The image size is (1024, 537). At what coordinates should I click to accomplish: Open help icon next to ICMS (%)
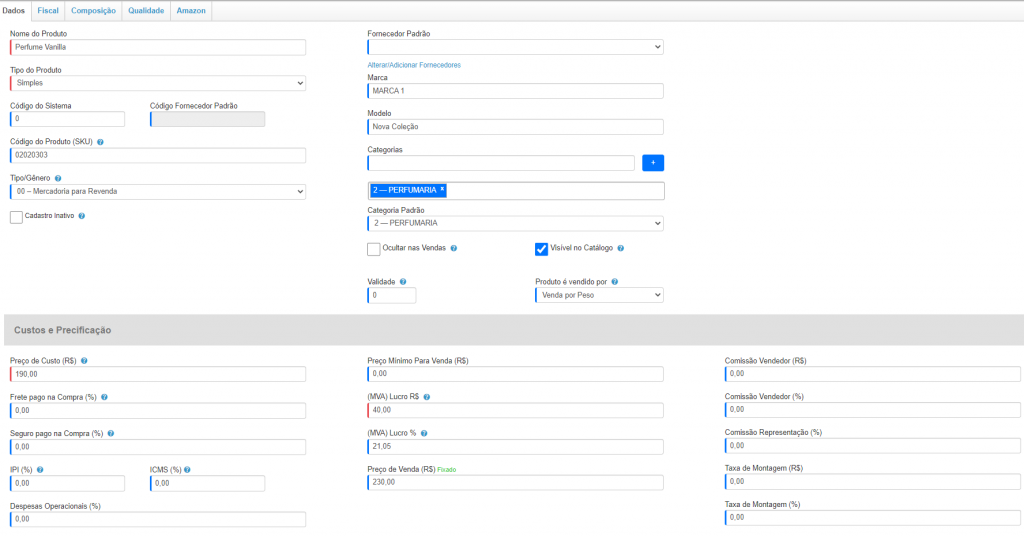click(187, 470)
